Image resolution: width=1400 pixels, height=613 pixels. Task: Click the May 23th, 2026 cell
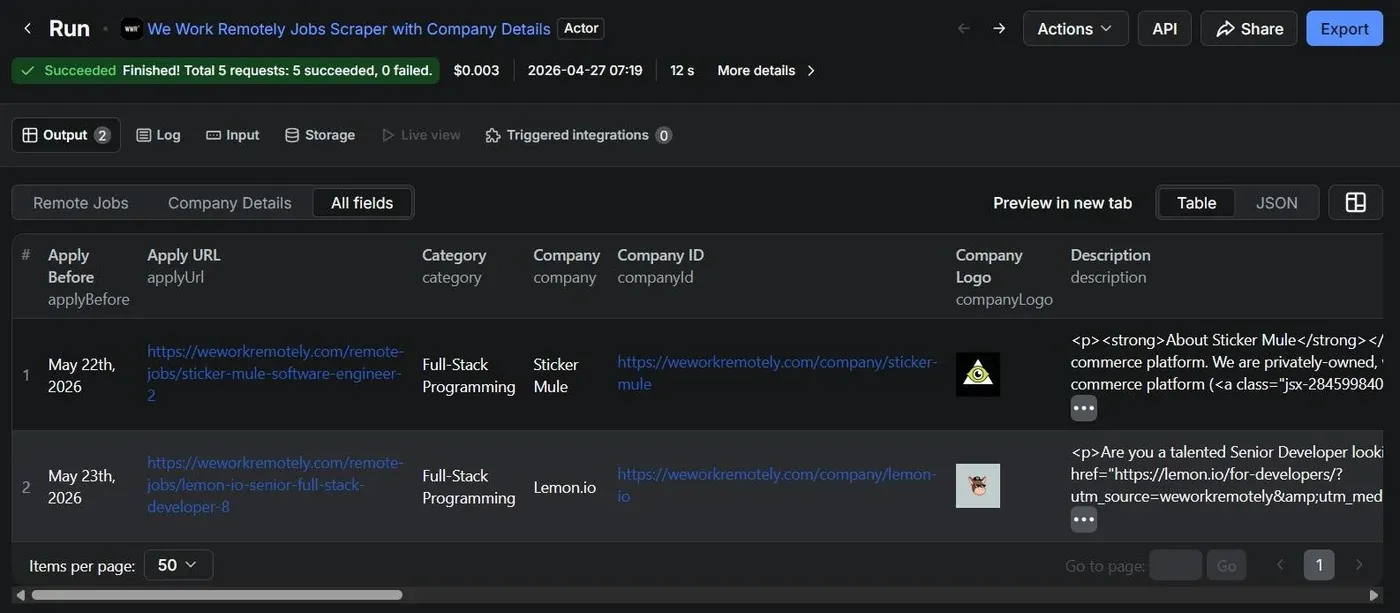(82, 486)
